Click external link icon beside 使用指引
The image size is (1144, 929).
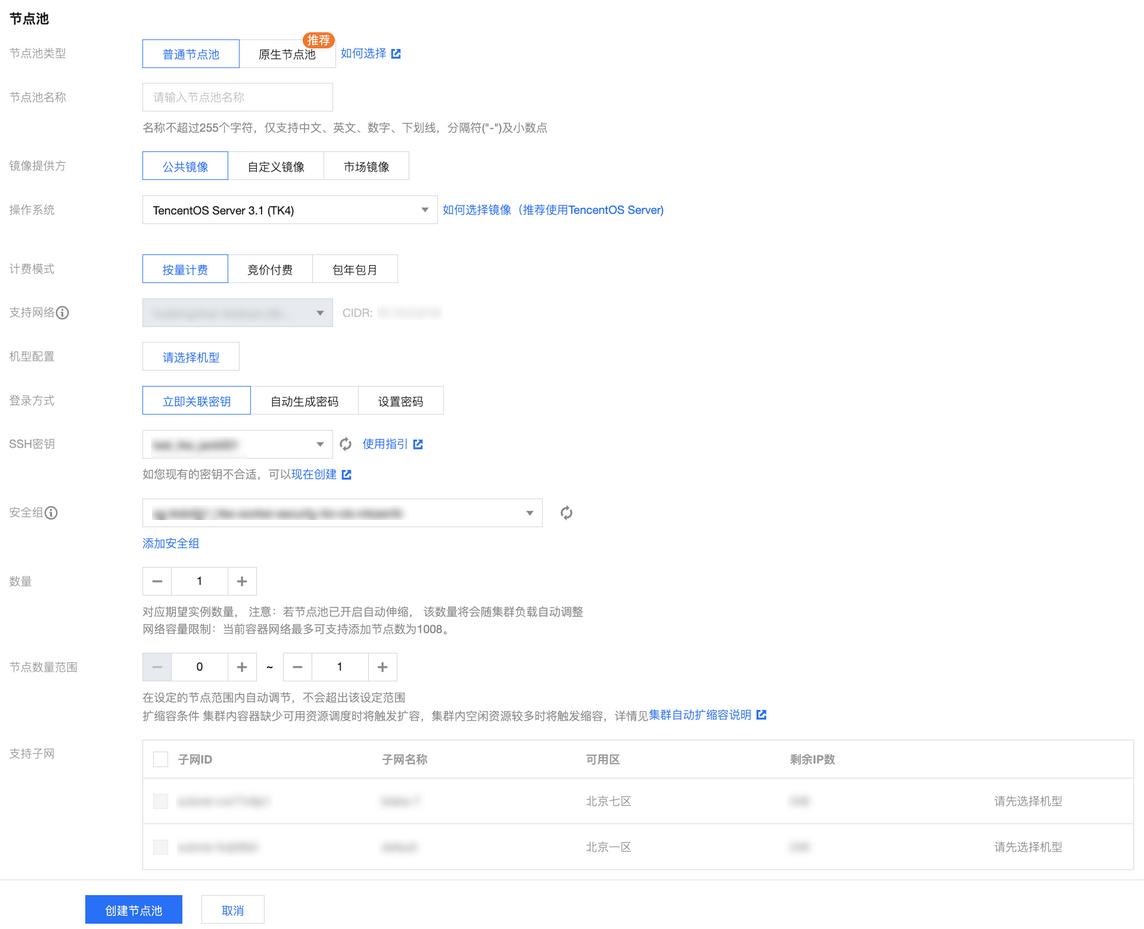tap(418, 444)
